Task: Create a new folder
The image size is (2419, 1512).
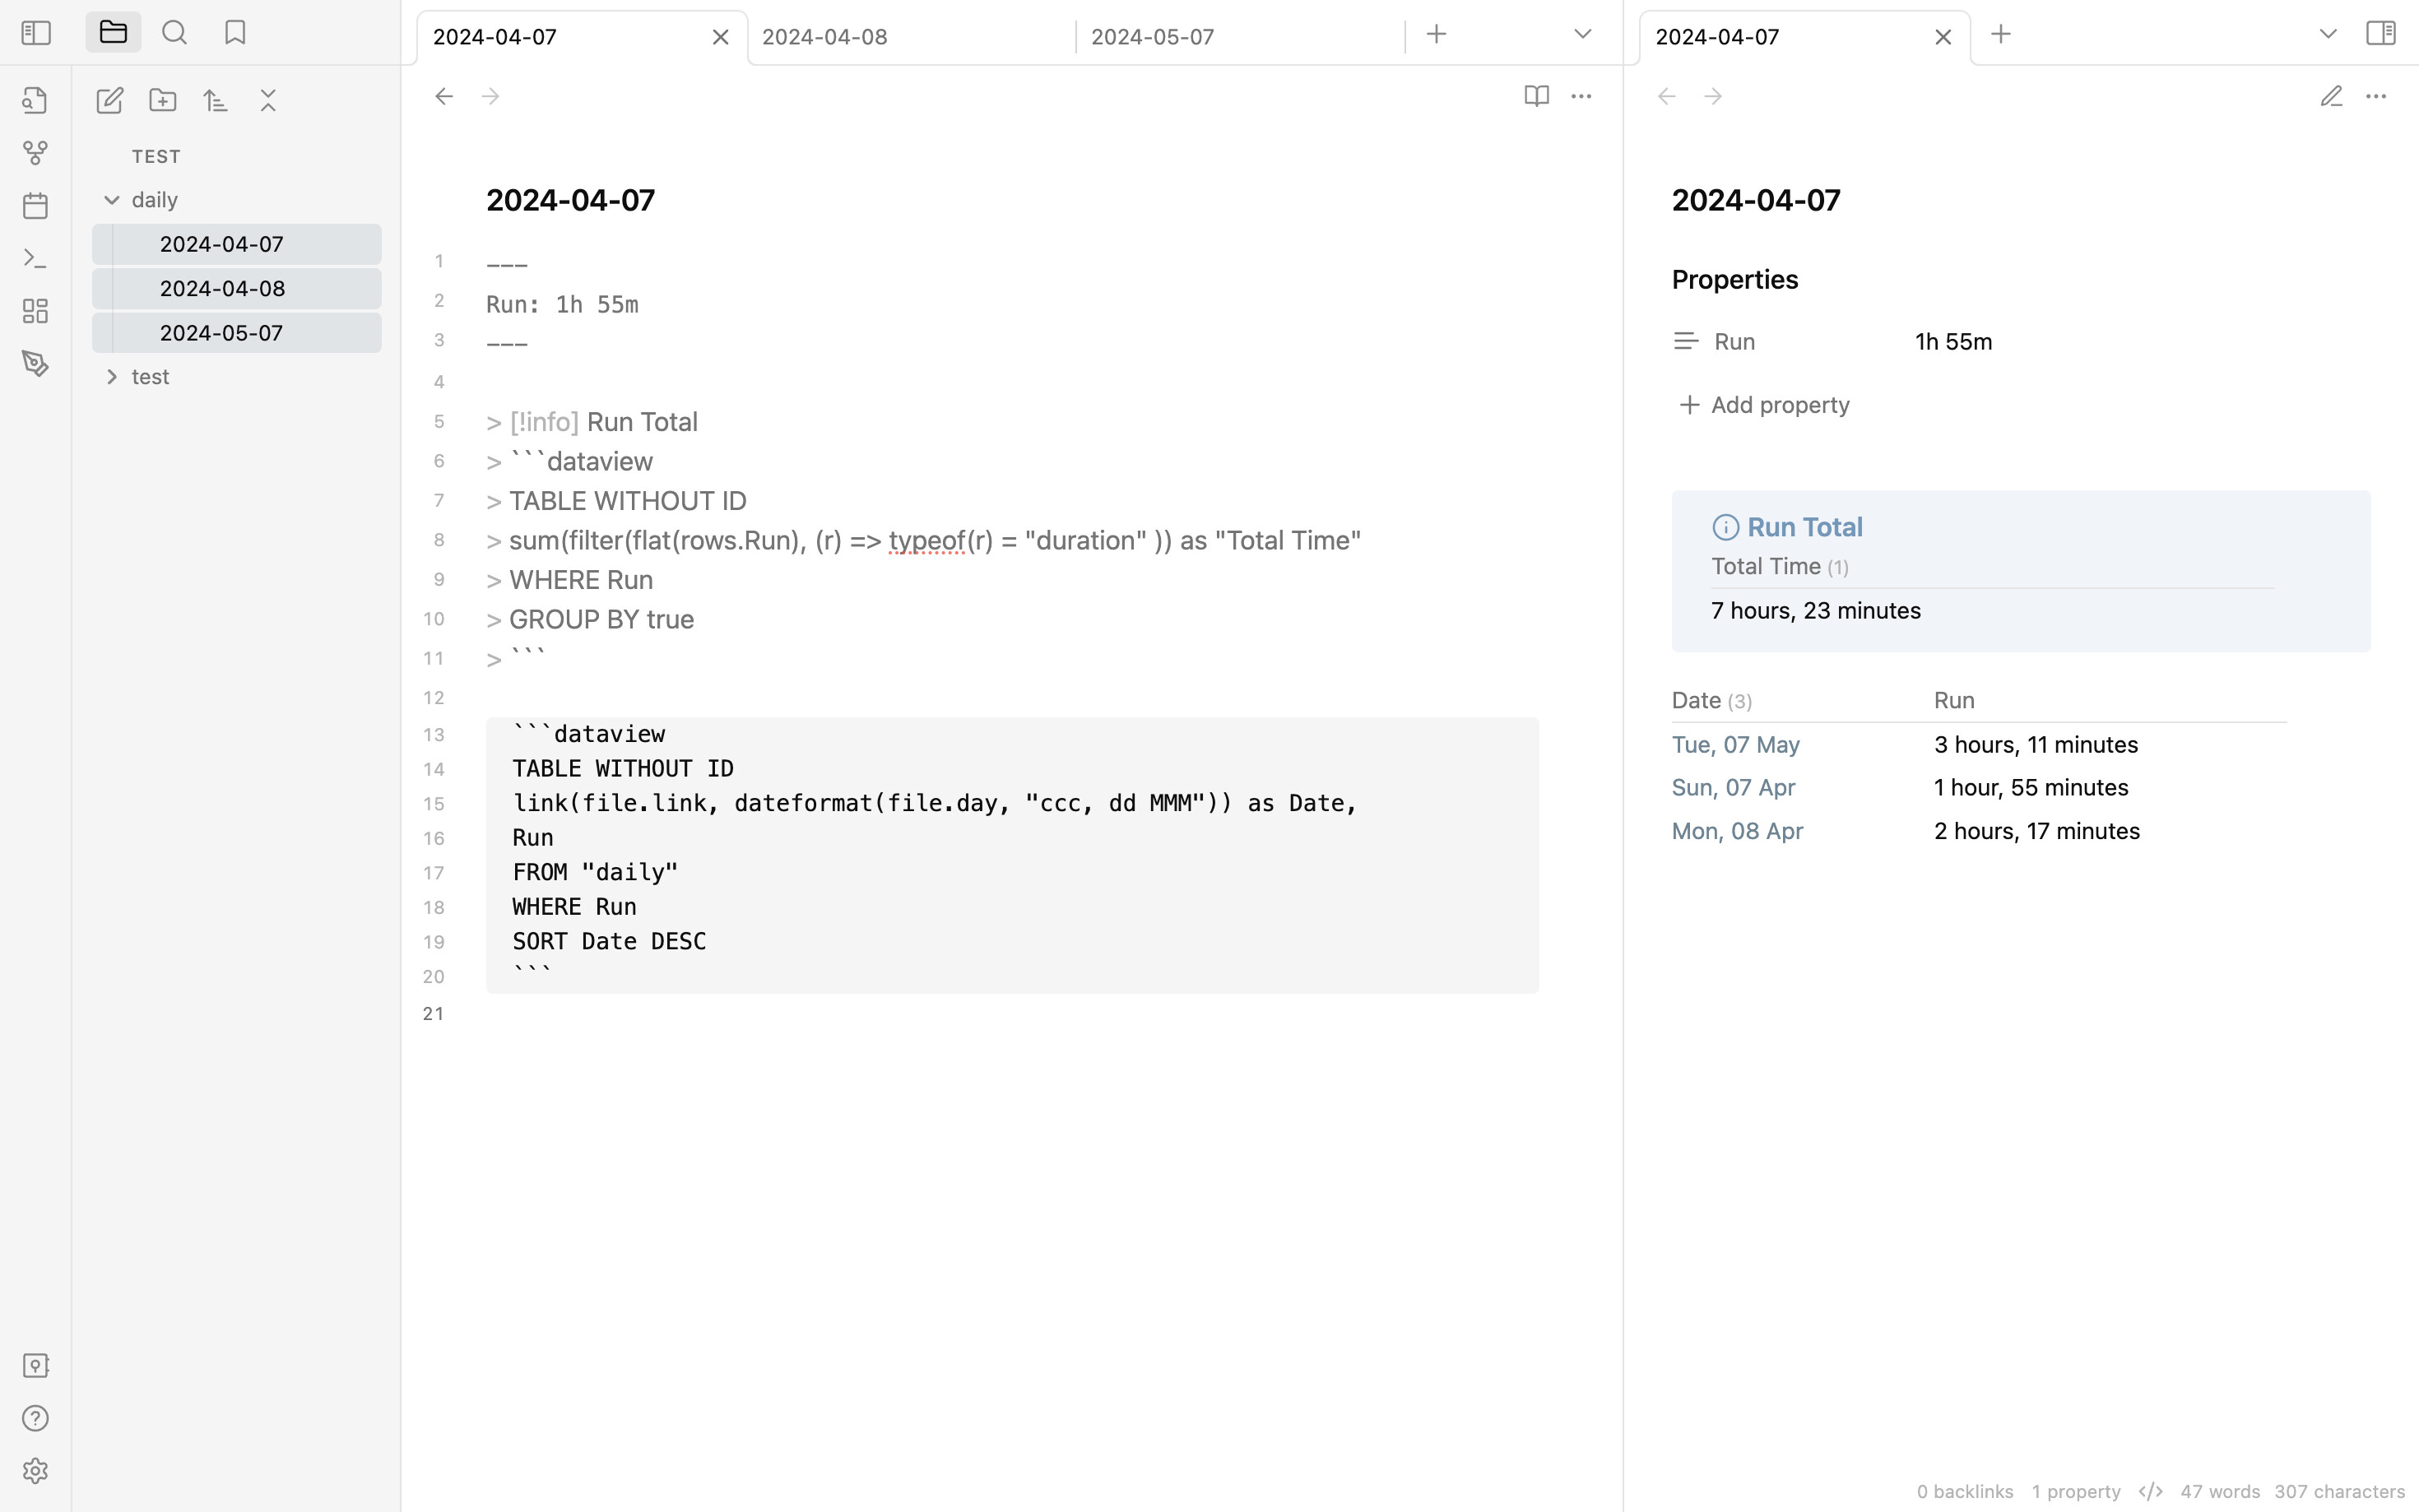Action: (x=163, y=100)
